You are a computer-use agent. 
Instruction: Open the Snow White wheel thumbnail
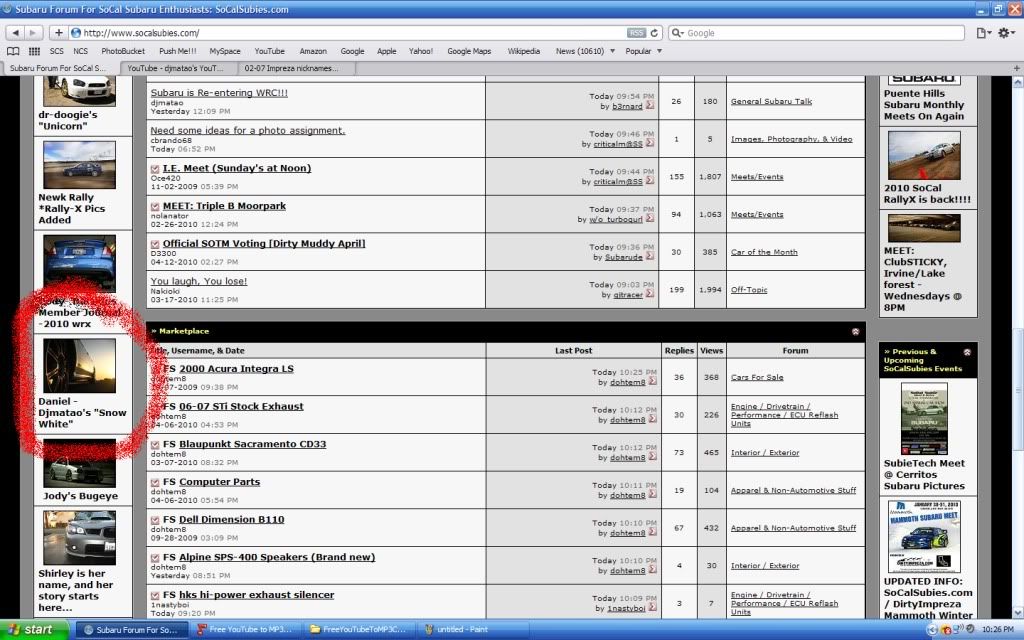point(79,366)
